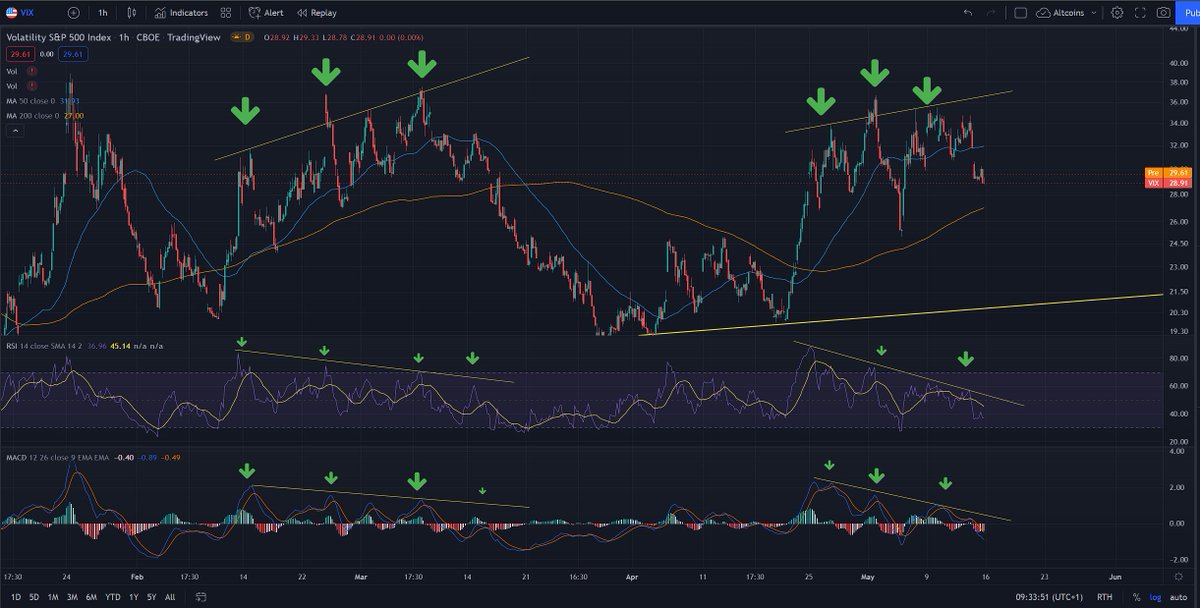Add a symbol to compare with plus icon
Screen dimensions: 1200x608
click(73, 13)
